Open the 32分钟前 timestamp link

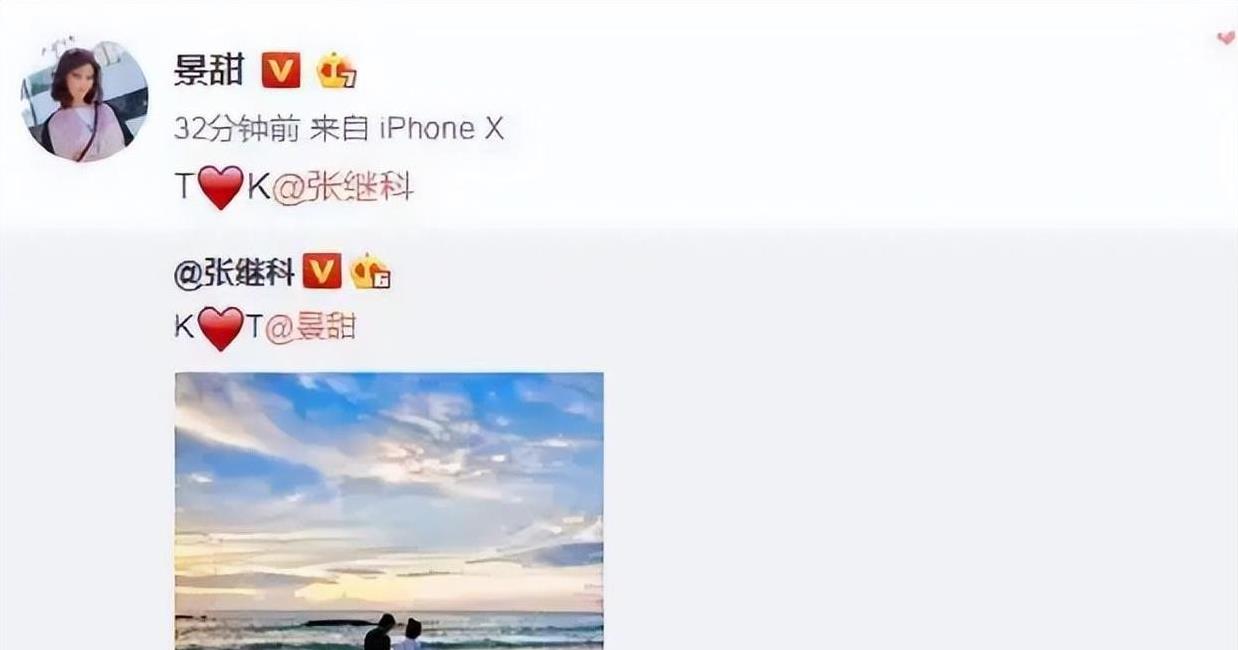point(235,128)
